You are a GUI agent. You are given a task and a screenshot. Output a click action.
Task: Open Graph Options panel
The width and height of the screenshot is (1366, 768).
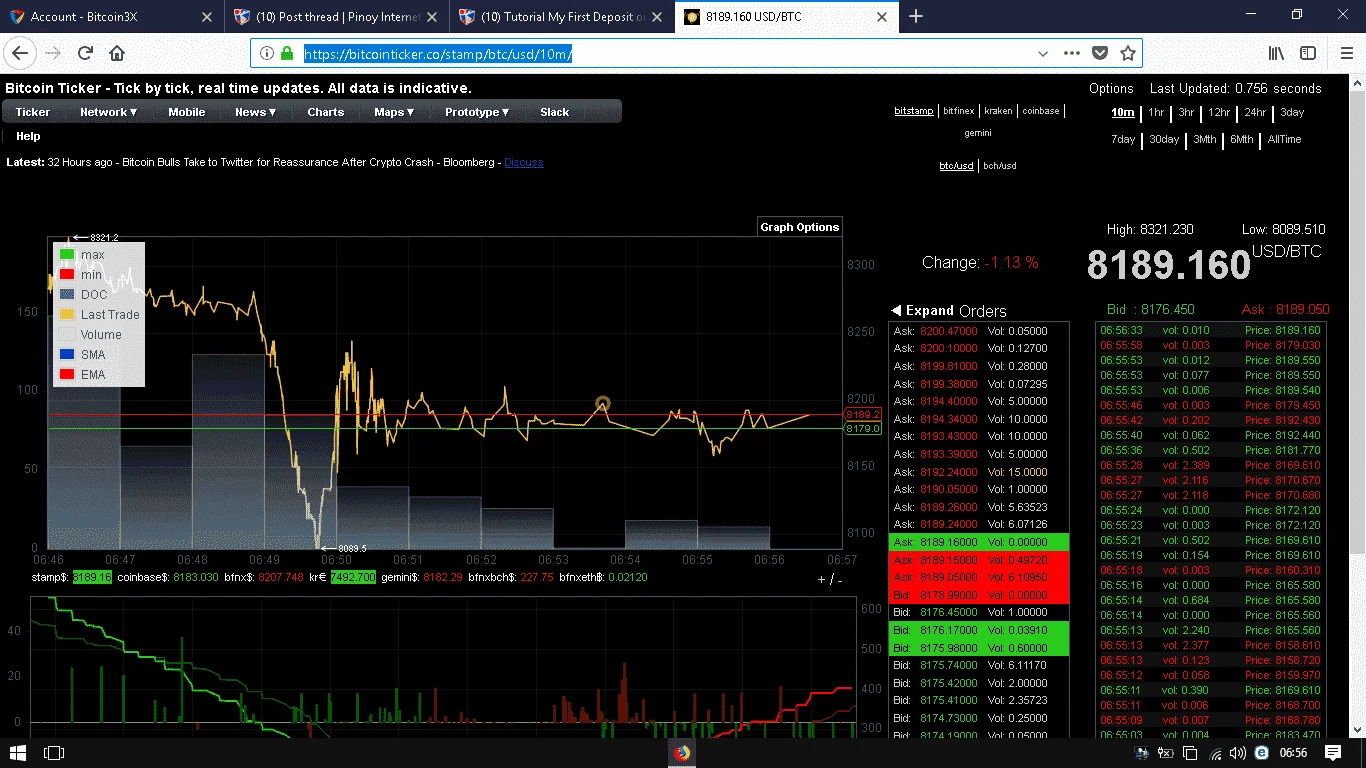(x=800, y=227)
